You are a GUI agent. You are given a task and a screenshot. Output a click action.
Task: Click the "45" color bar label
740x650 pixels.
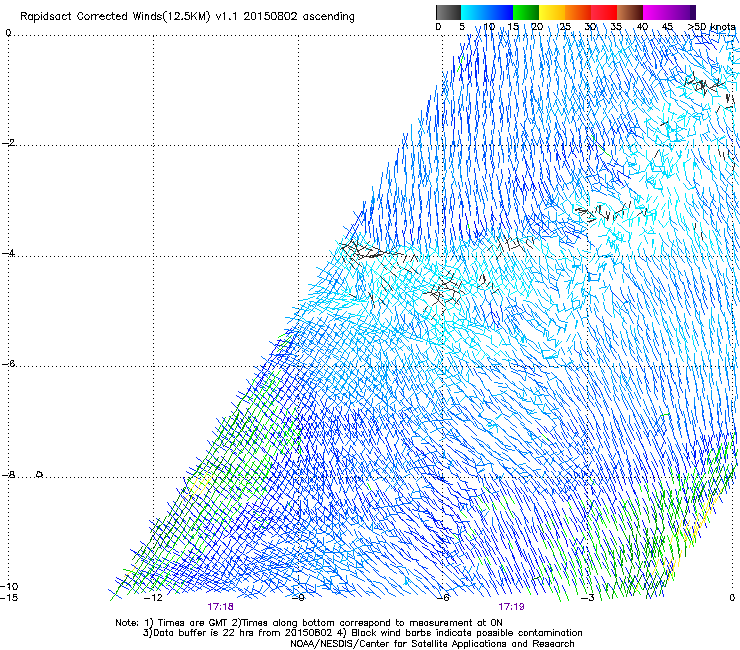pyautogui.click(x=667, y=27)
